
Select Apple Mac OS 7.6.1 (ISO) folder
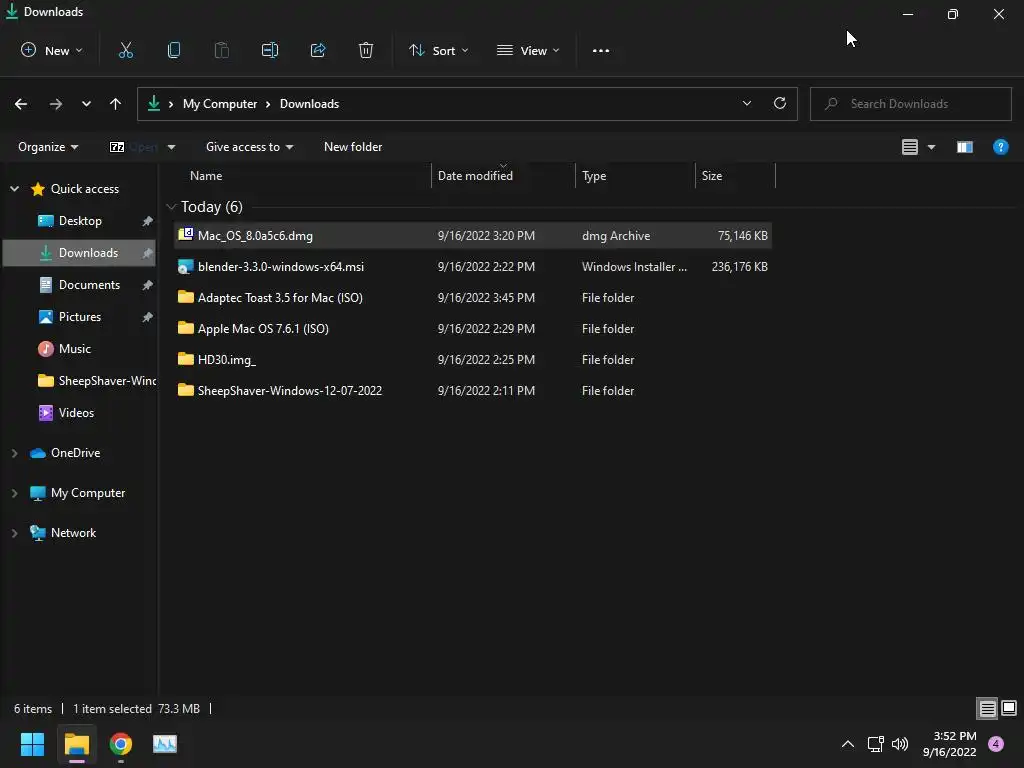point(473,328)
